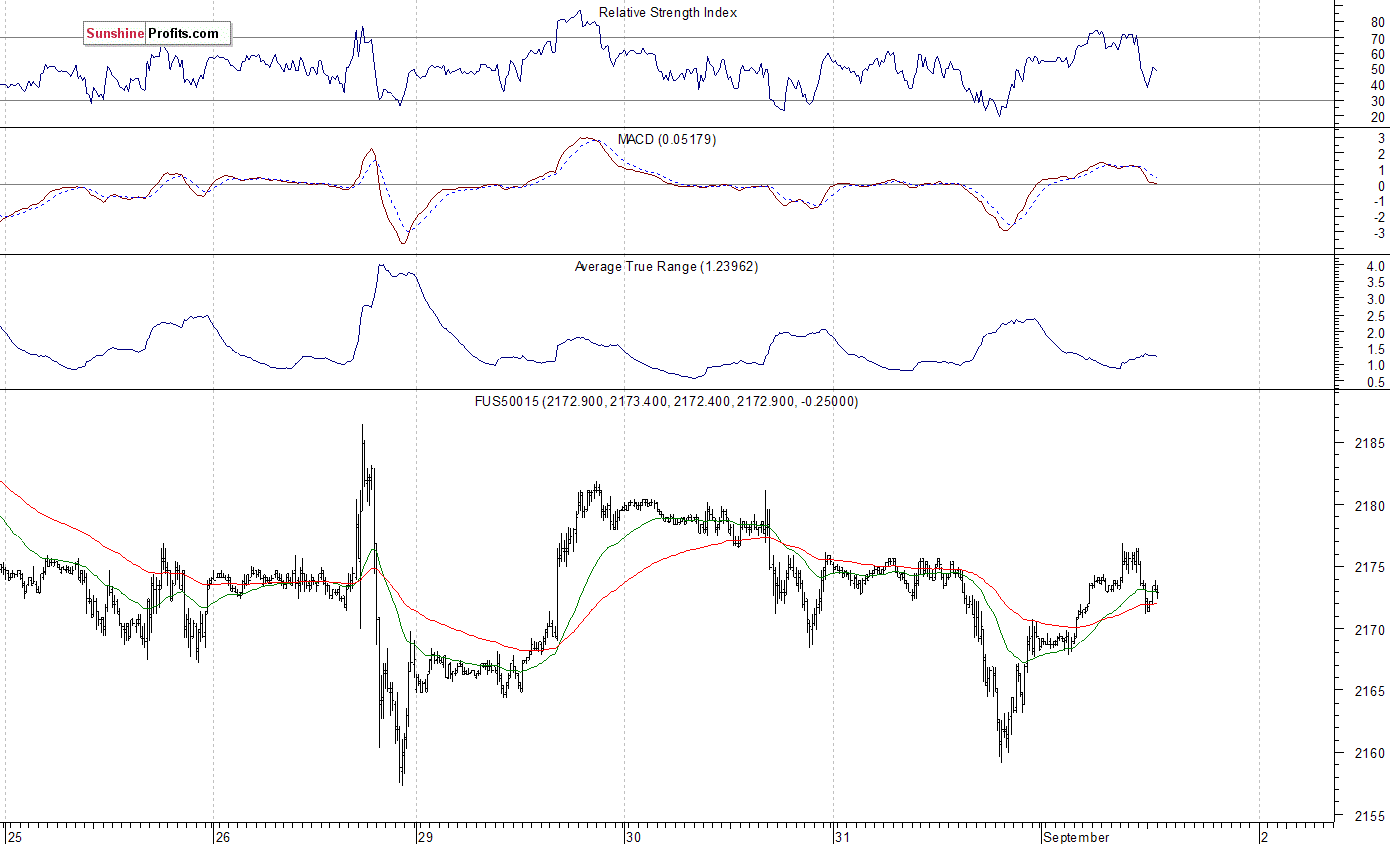Click the 2175 price axis label
Viewport: 1390px width, 844px height.
(x=1368, y=567)
